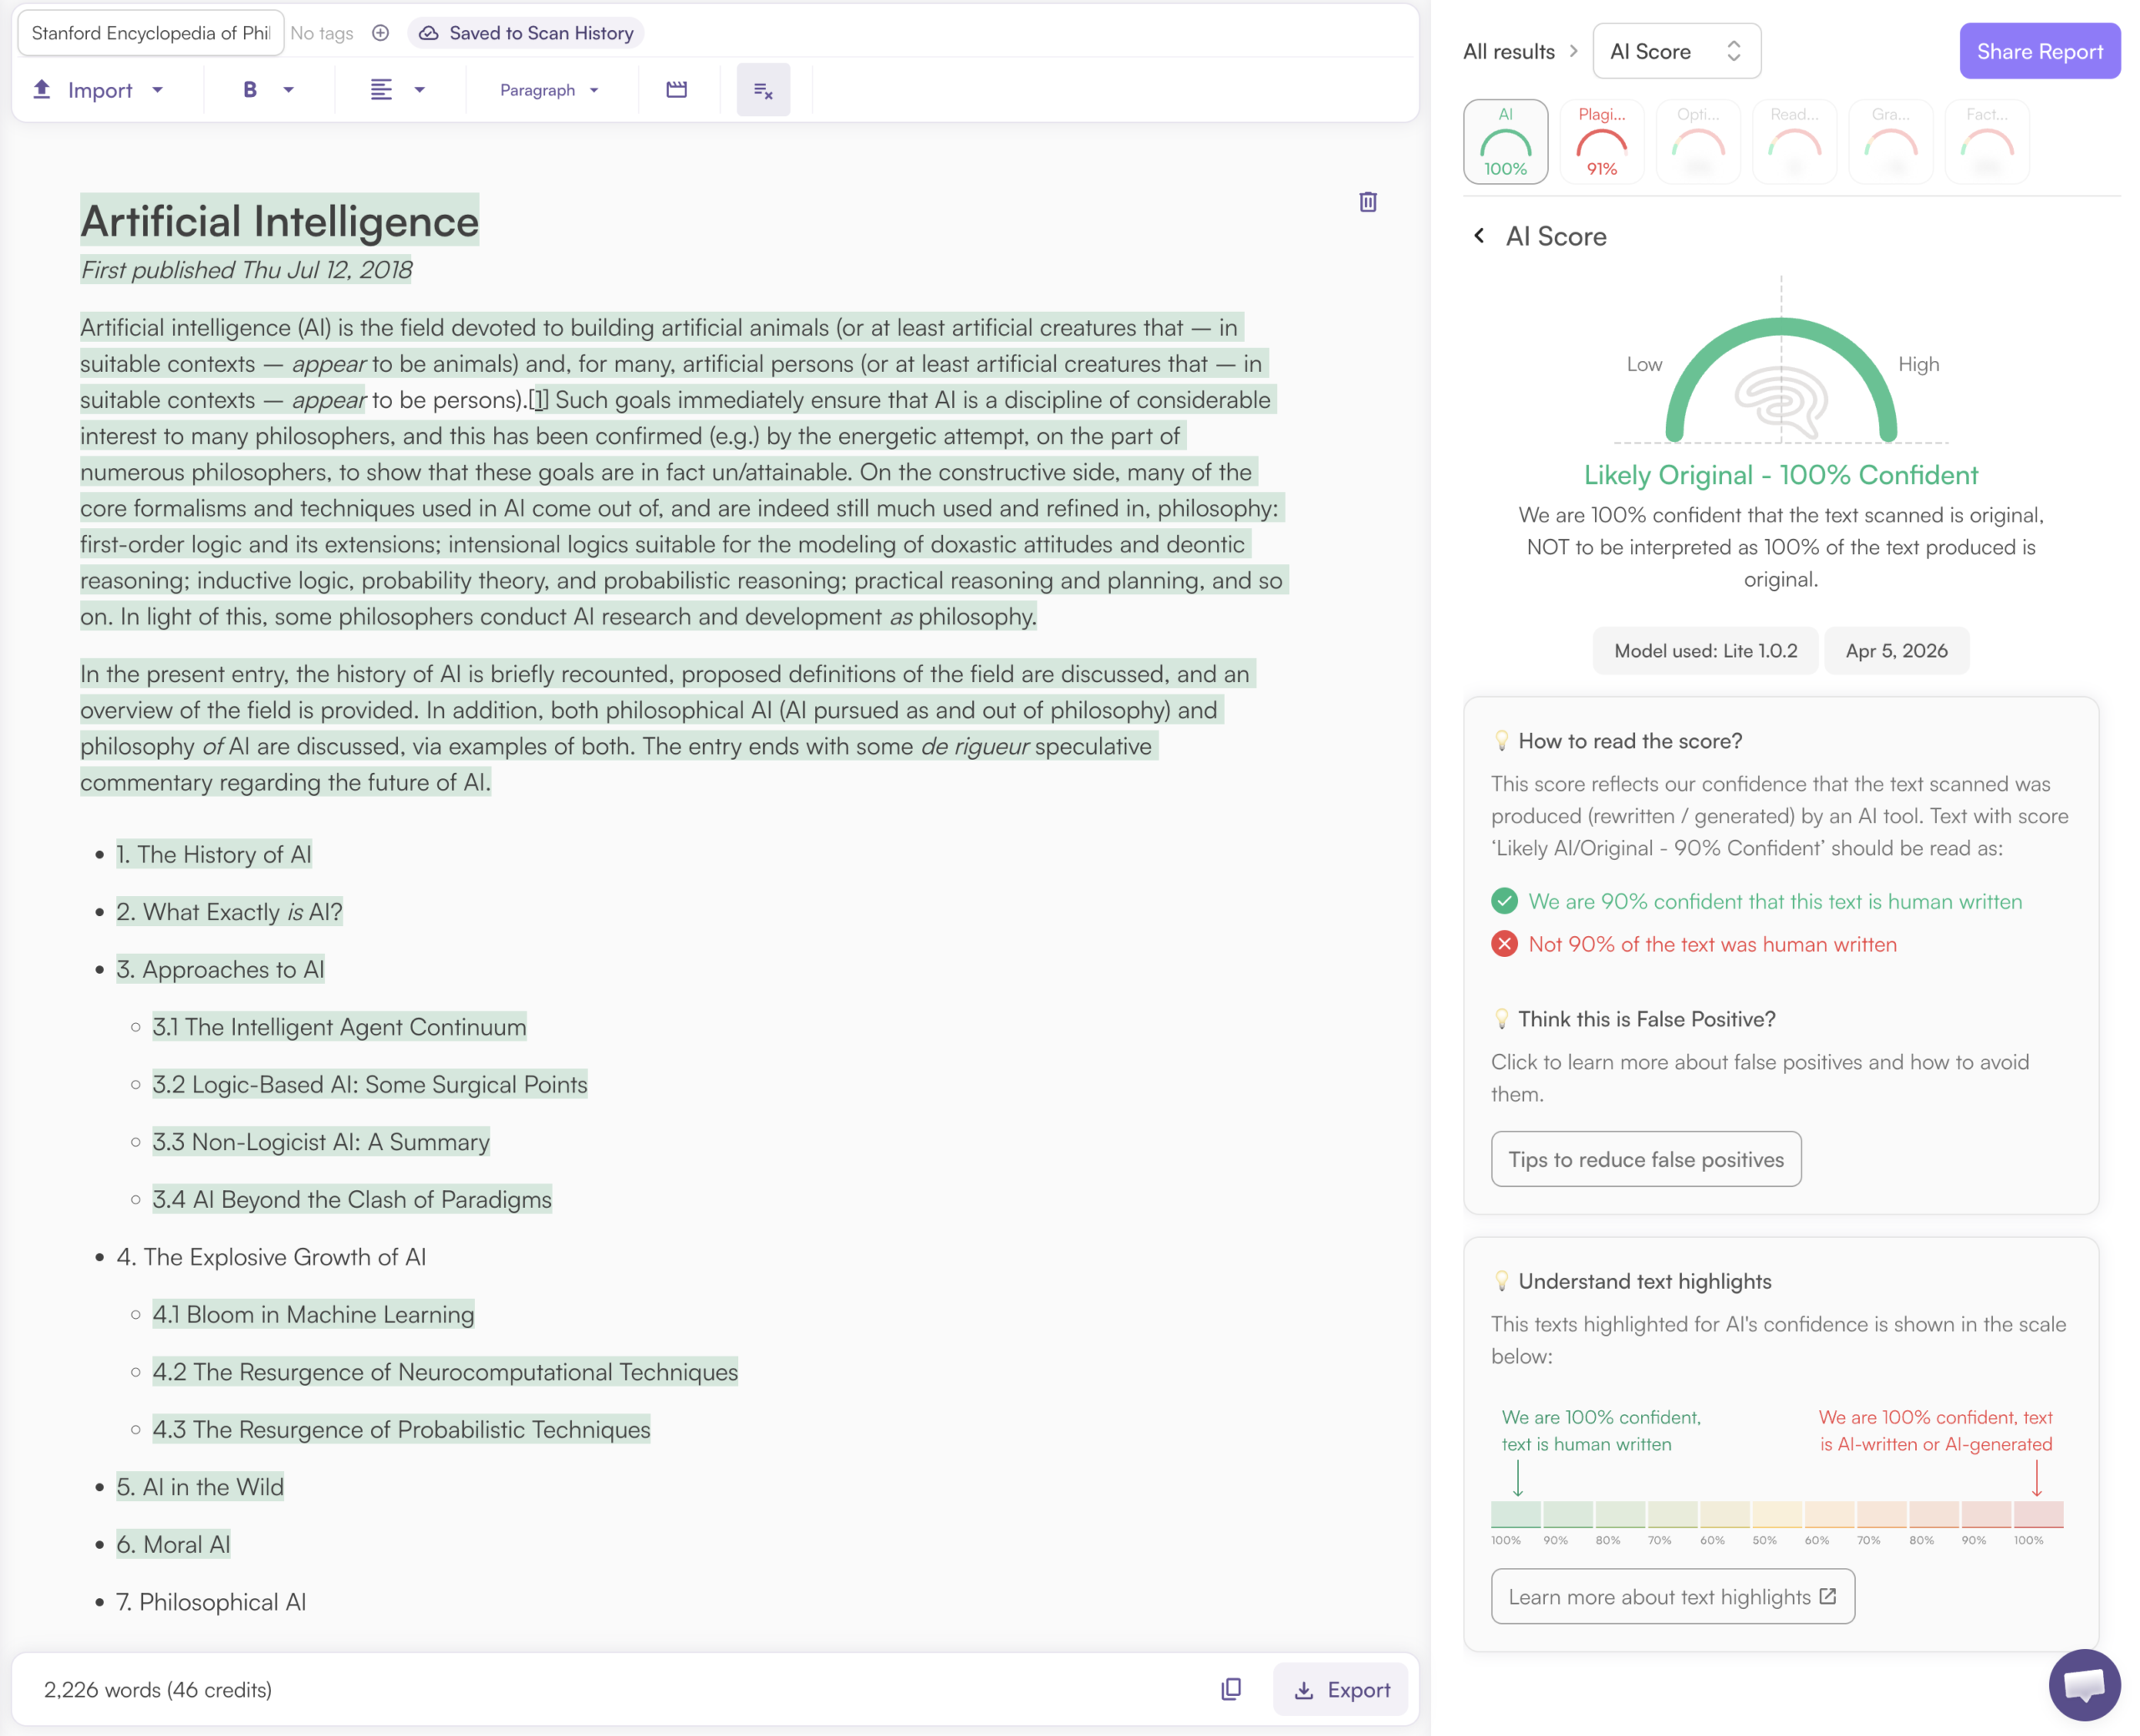
Task: Click the confidence color scale bar
Action: (x=1776, y=1514)
